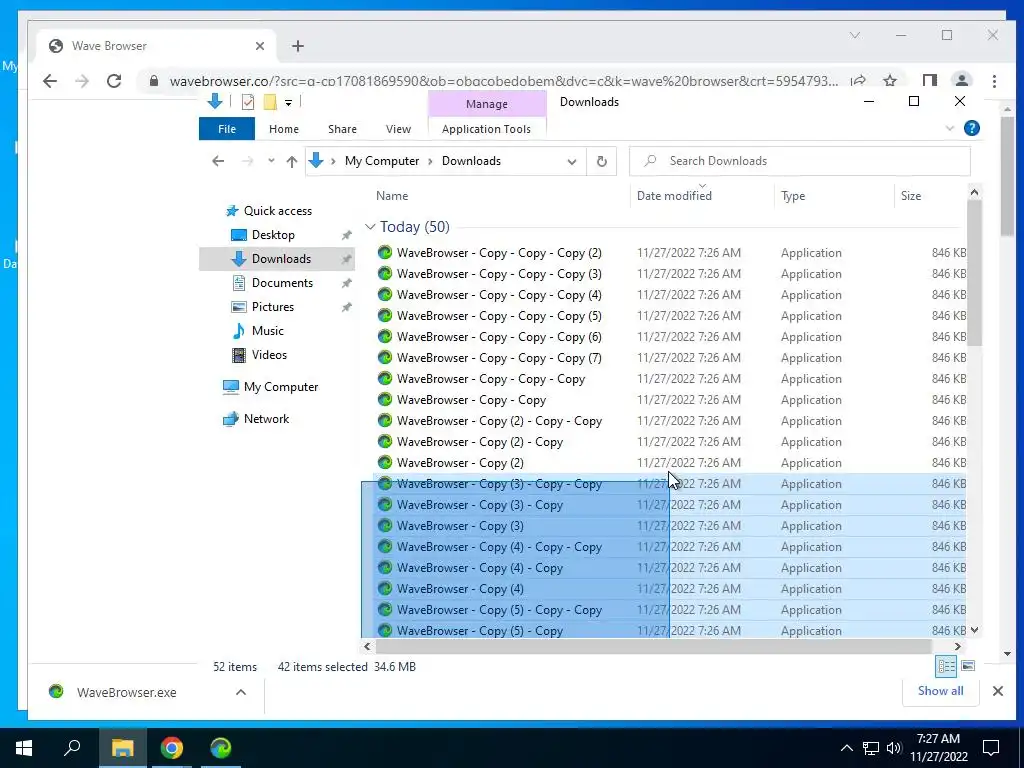Click the Chrome taskbar icon
This screenshot has width=1024, height=768.
(171, 748)
